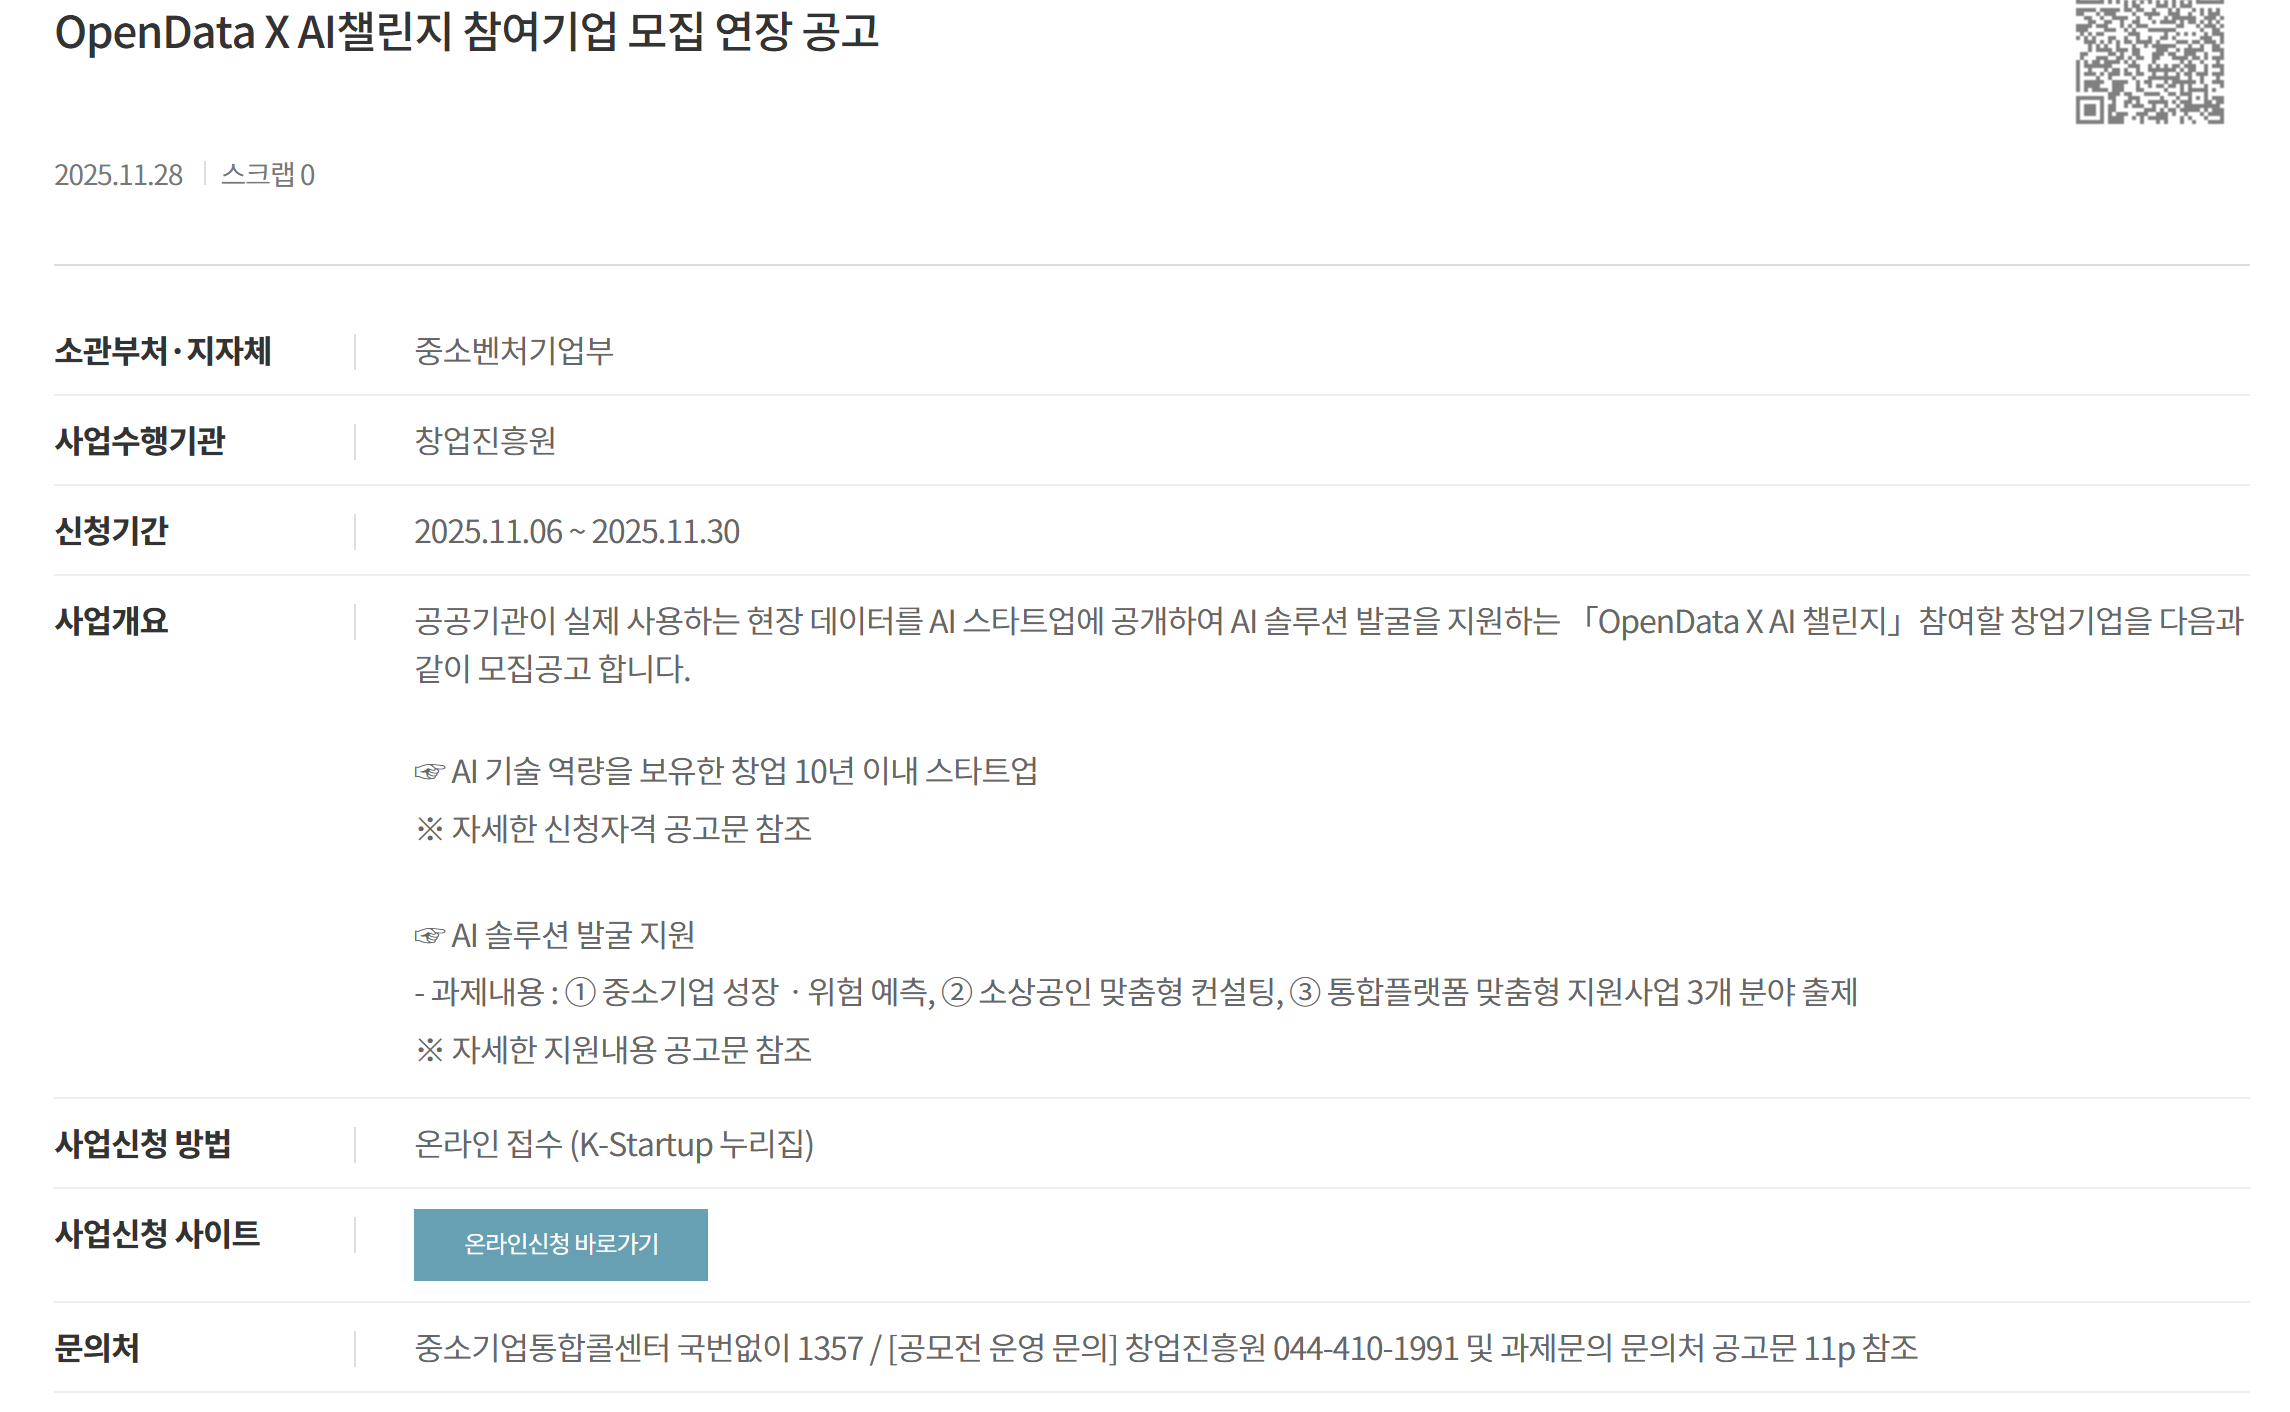Click the 과제내용 line listing three fields

coord(1136,992)
